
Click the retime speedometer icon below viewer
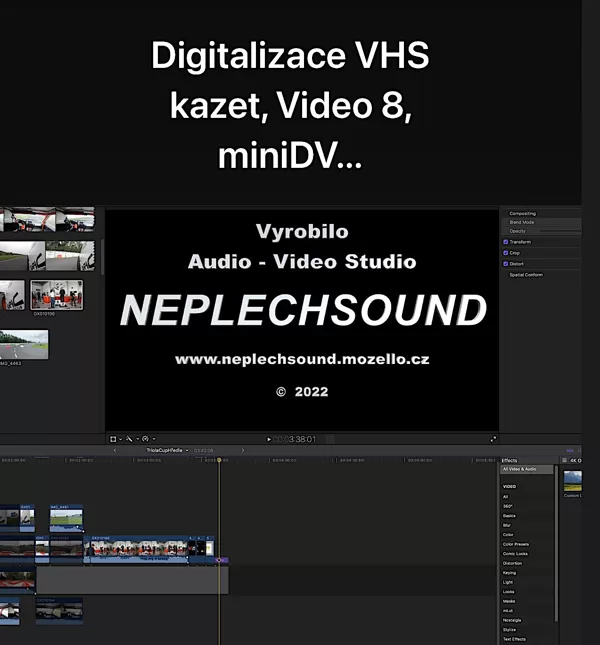pyautogui.click(x=145, y=439)
